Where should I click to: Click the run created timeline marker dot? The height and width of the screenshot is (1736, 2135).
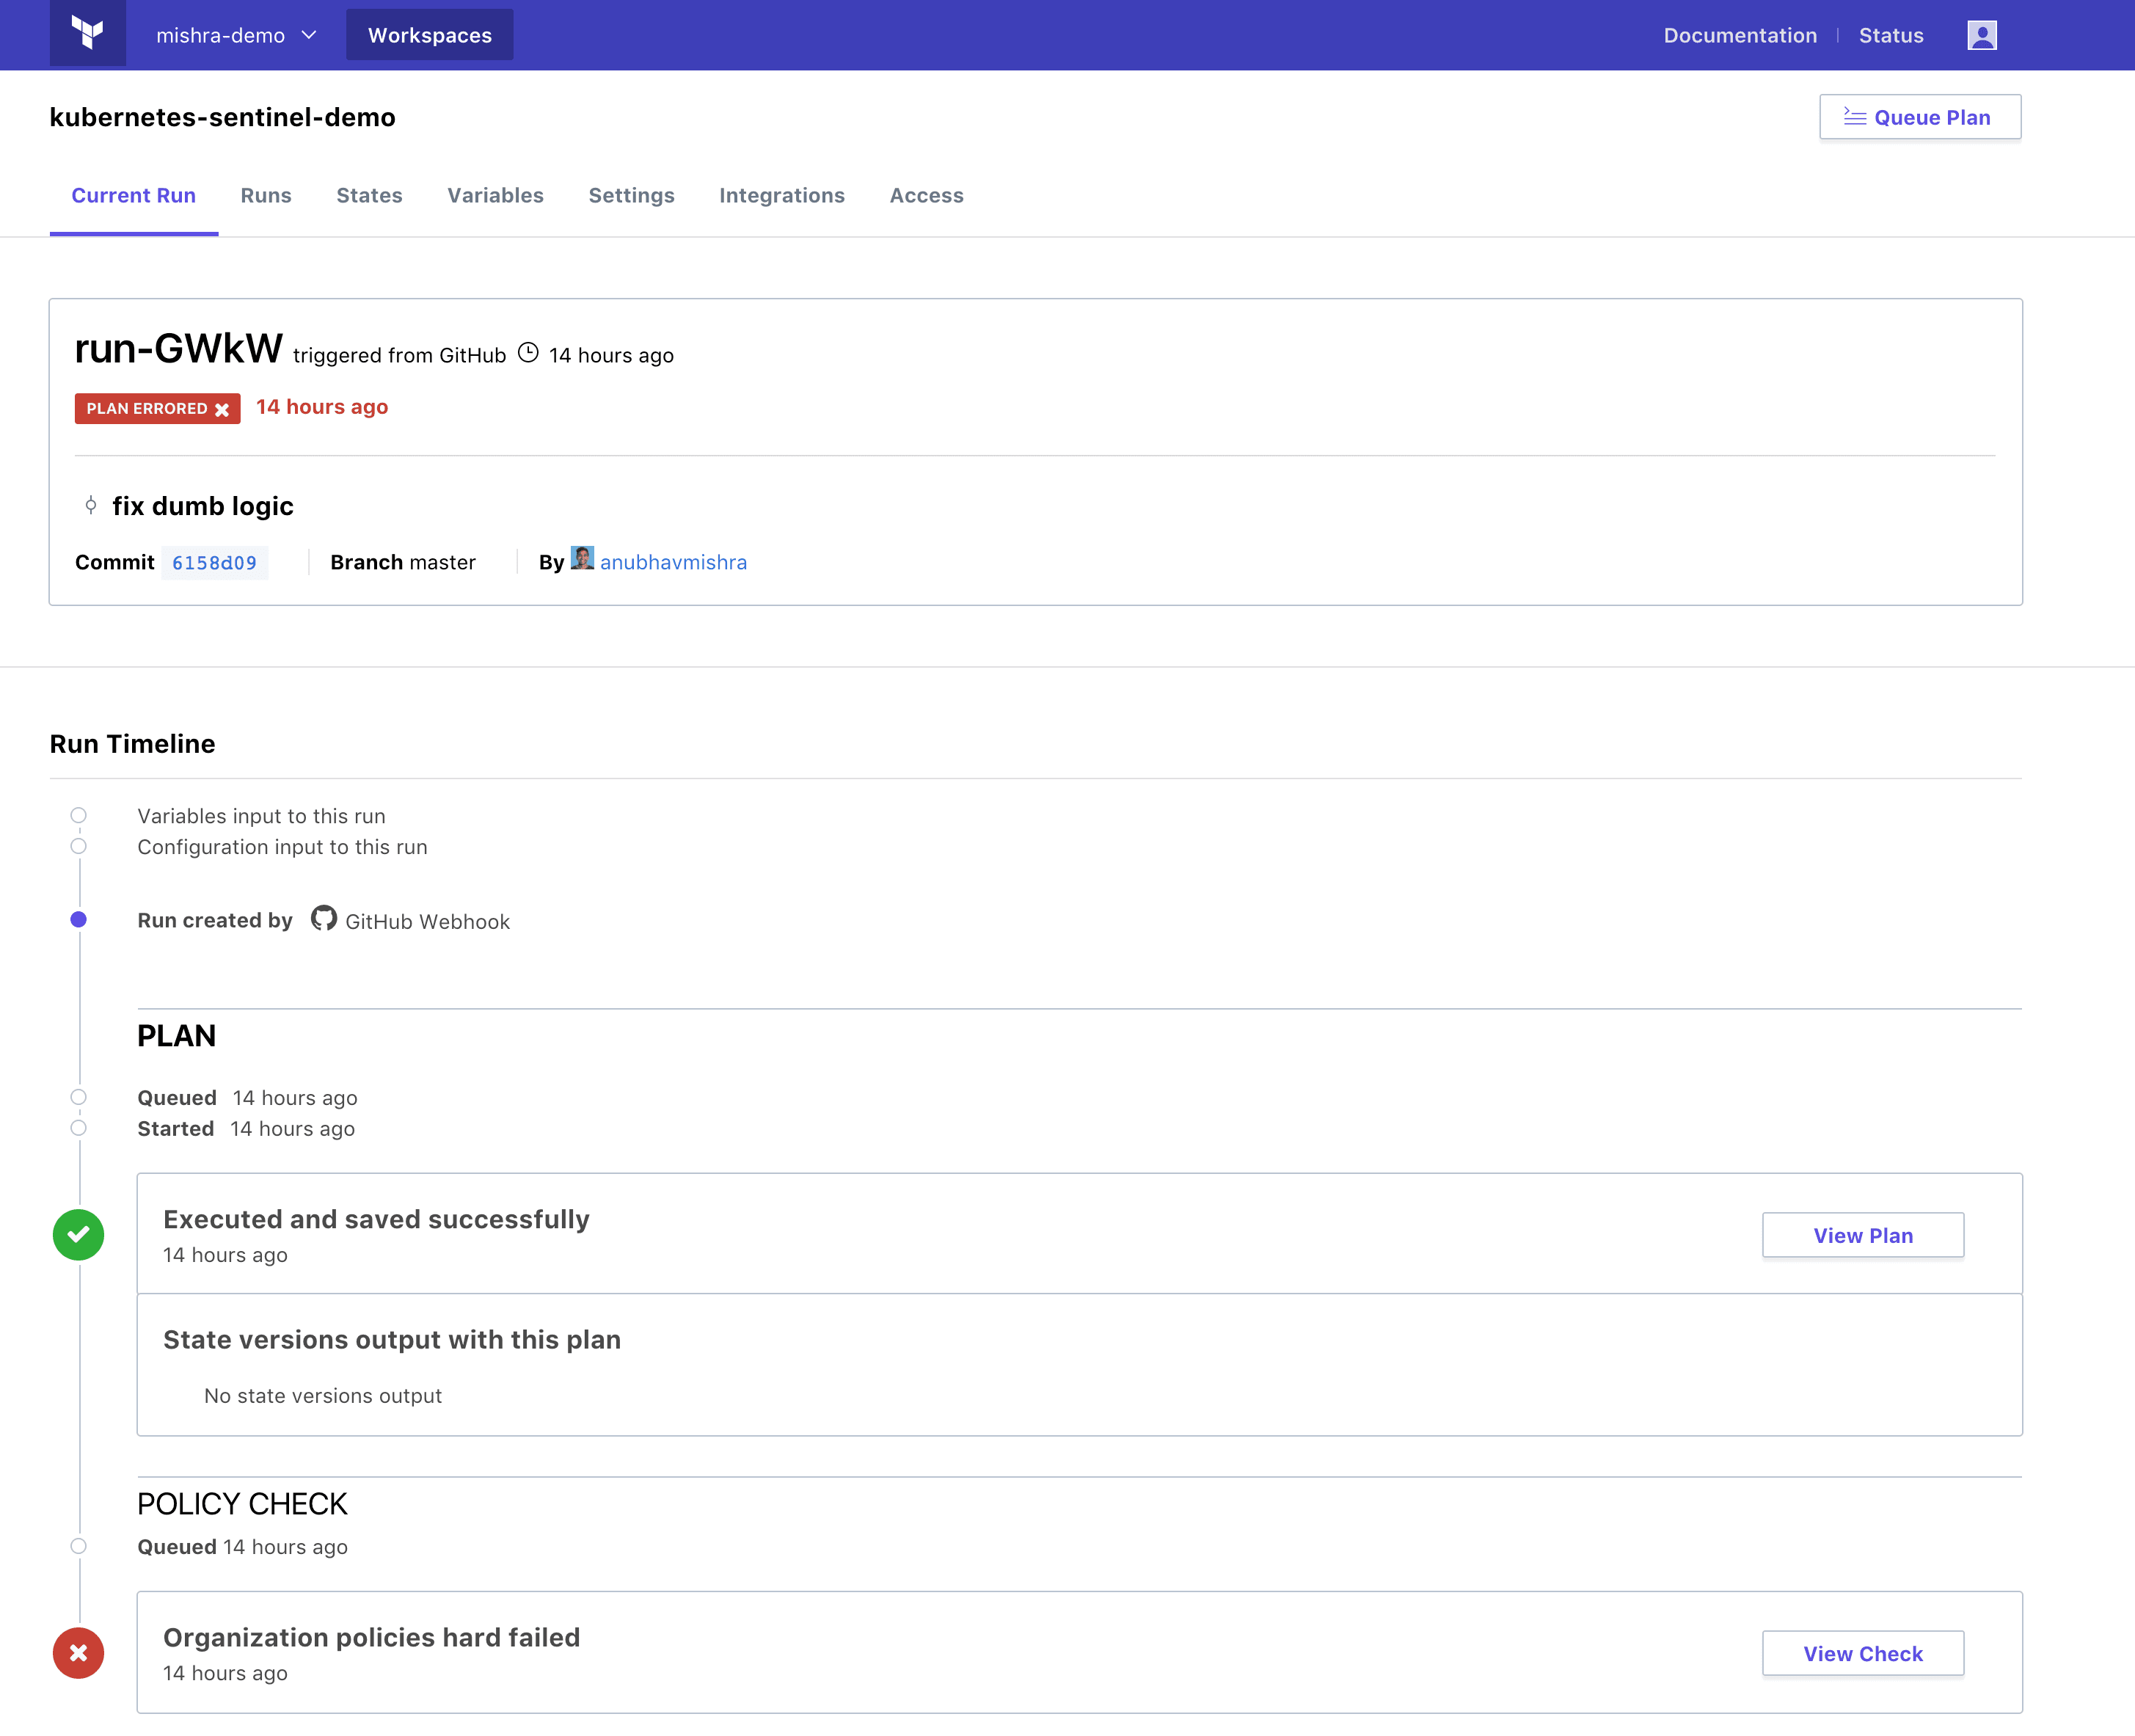point(79,920)
